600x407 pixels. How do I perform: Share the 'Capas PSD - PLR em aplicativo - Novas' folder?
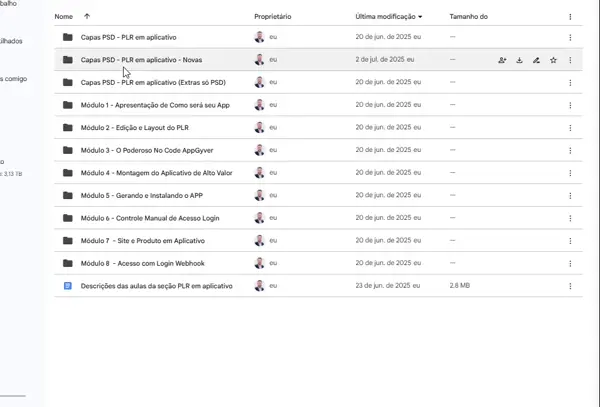[502, 60]
